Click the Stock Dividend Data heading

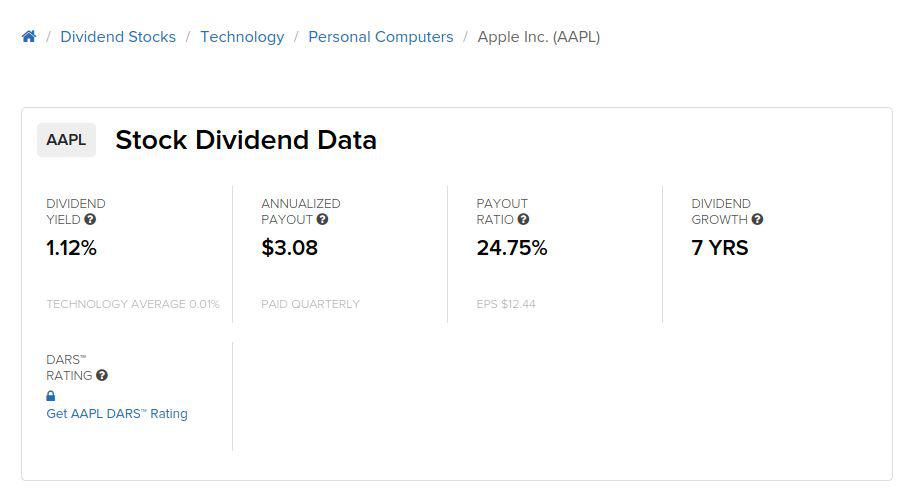coord(246,140)
